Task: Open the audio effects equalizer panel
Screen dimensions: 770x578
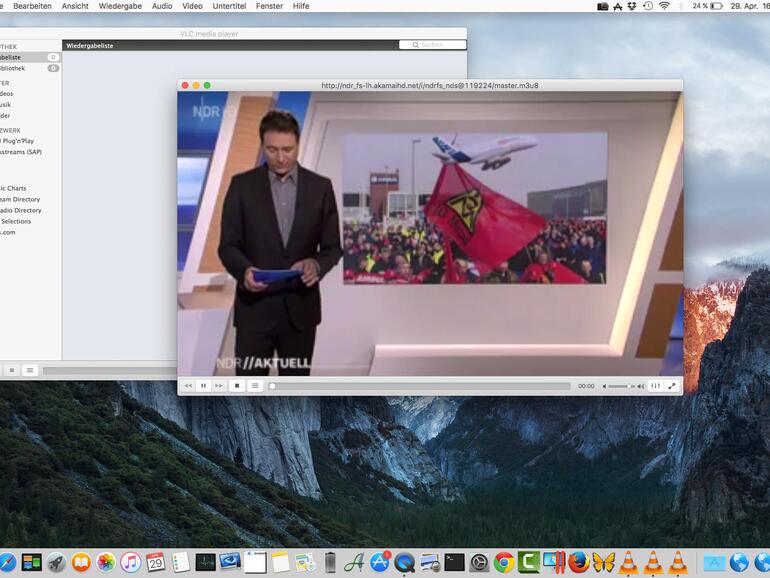Action: [656, 386]
